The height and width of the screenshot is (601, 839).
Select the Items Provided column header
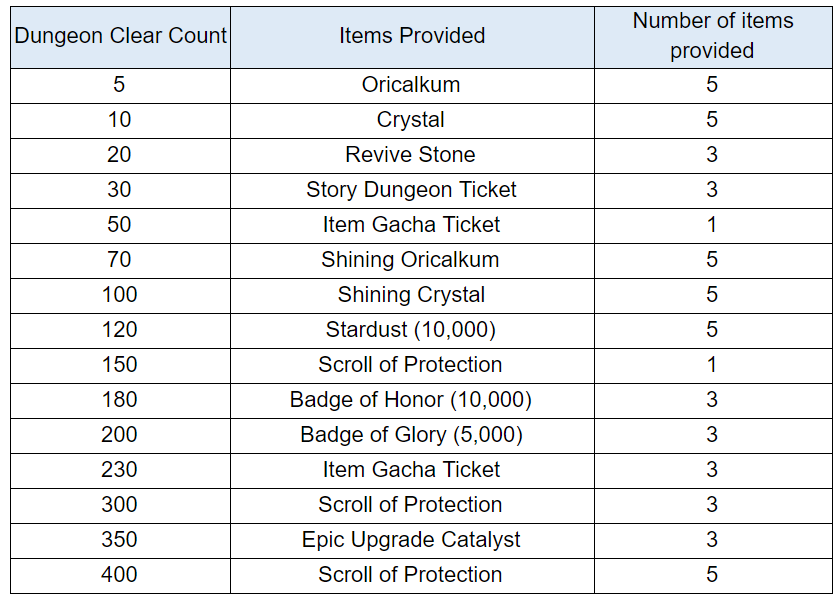click(411, 36)
